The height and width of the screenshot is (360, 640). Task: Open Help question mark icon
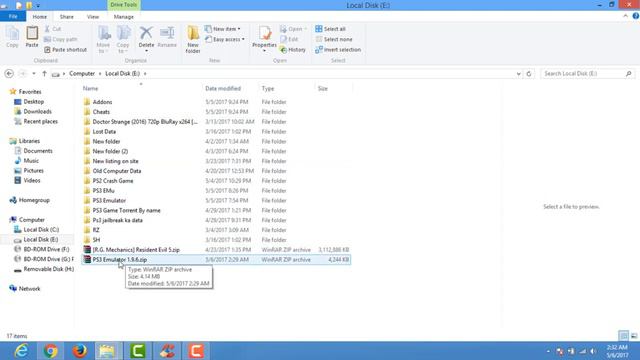[x=636, y=16]
